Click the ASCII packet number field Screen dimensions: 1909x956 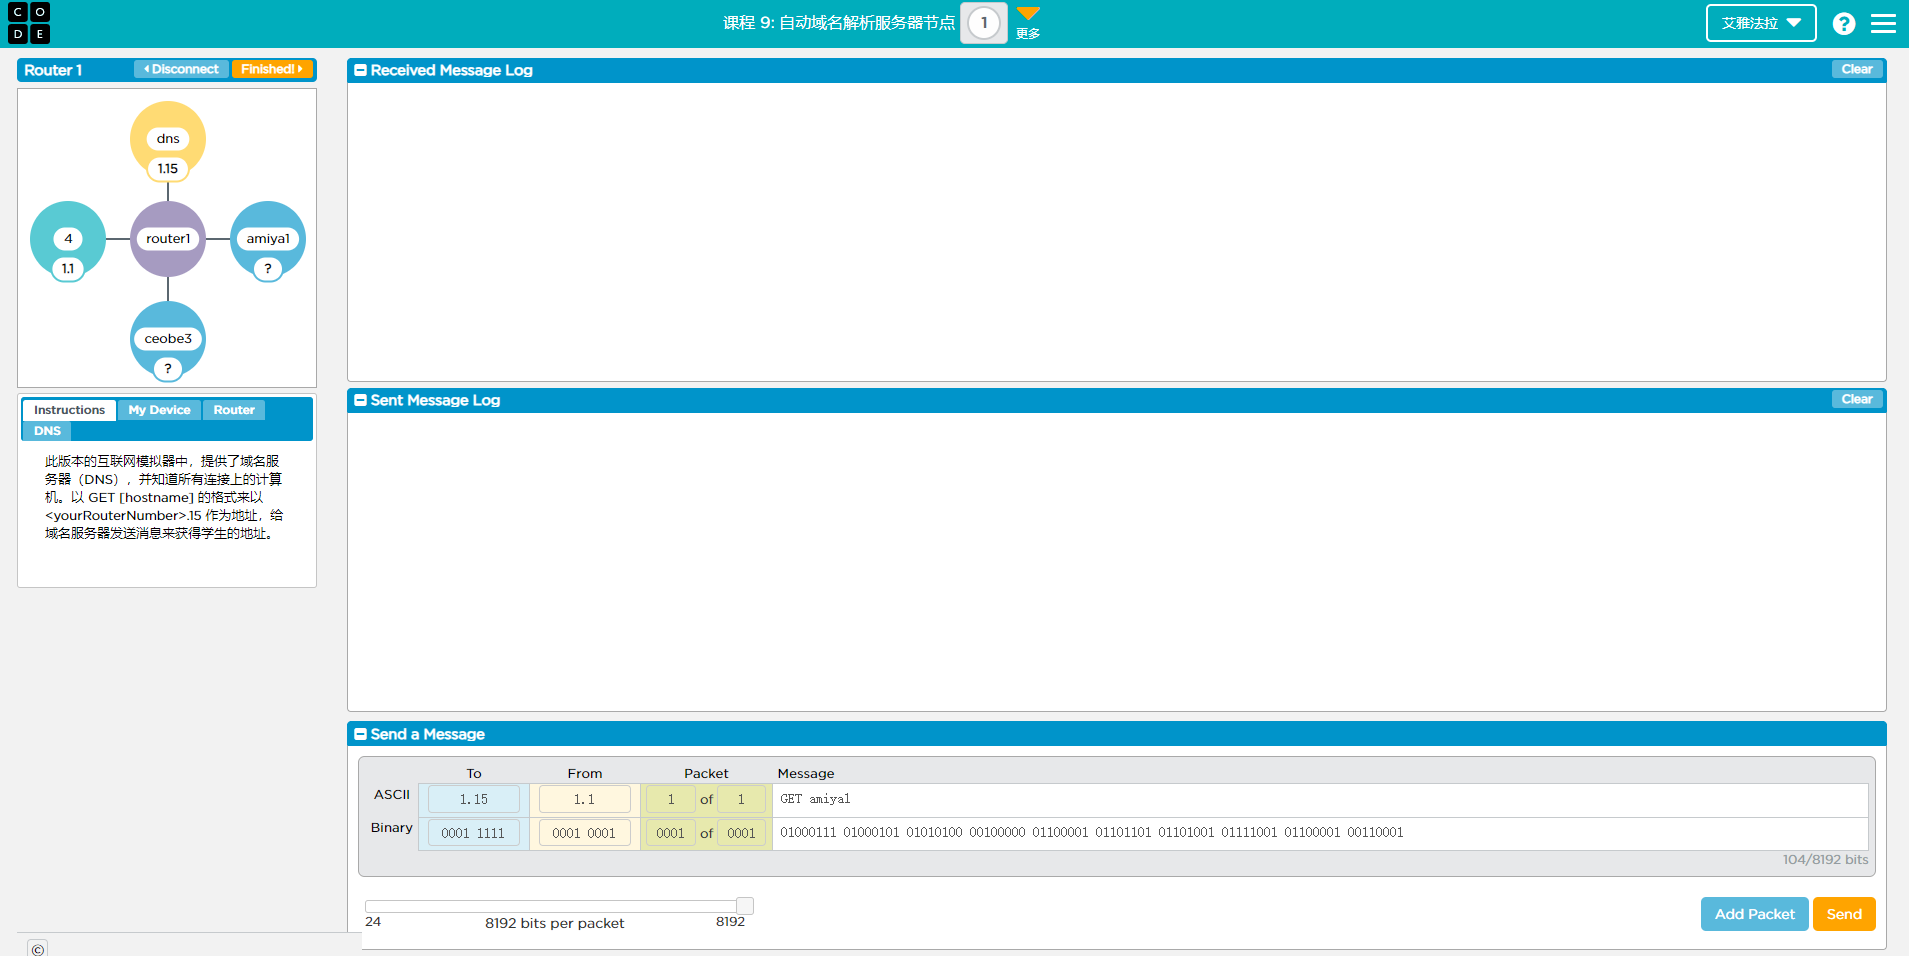click(671, 799)
